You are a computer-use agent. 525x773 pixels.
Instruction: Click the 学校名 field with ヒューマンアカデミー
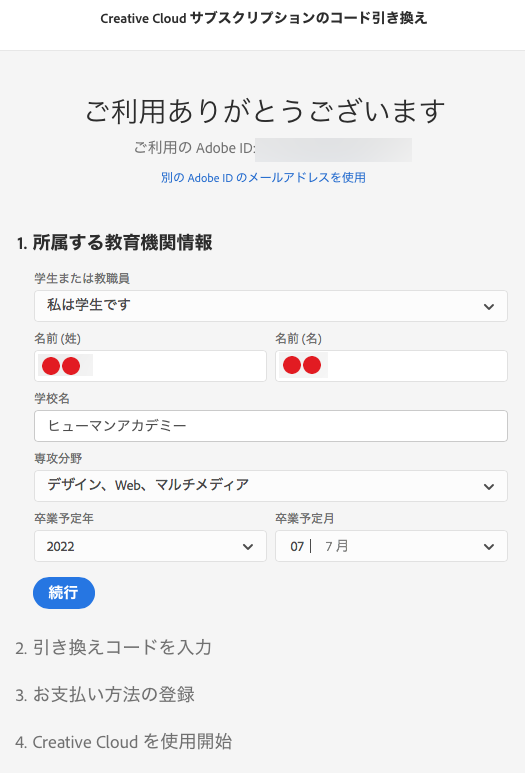coord(271,426)
